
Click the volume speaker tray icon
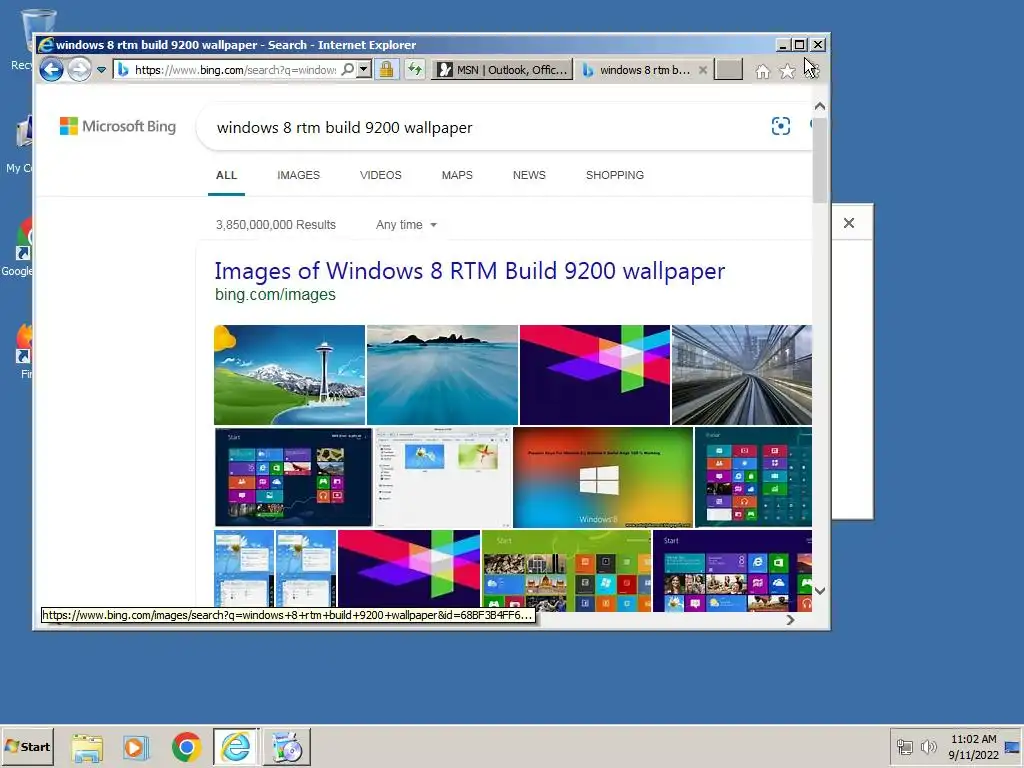pyautogui.click(x=928, y=746)
